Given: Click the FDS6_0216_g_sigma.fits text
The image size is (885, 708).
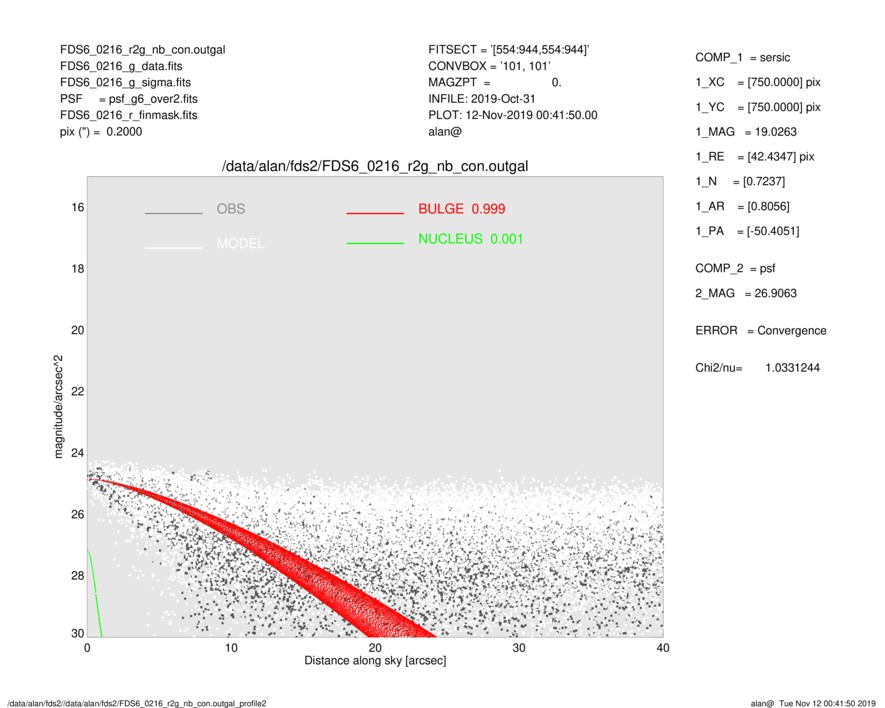Looking at the screenshot, I should [125, 82].
